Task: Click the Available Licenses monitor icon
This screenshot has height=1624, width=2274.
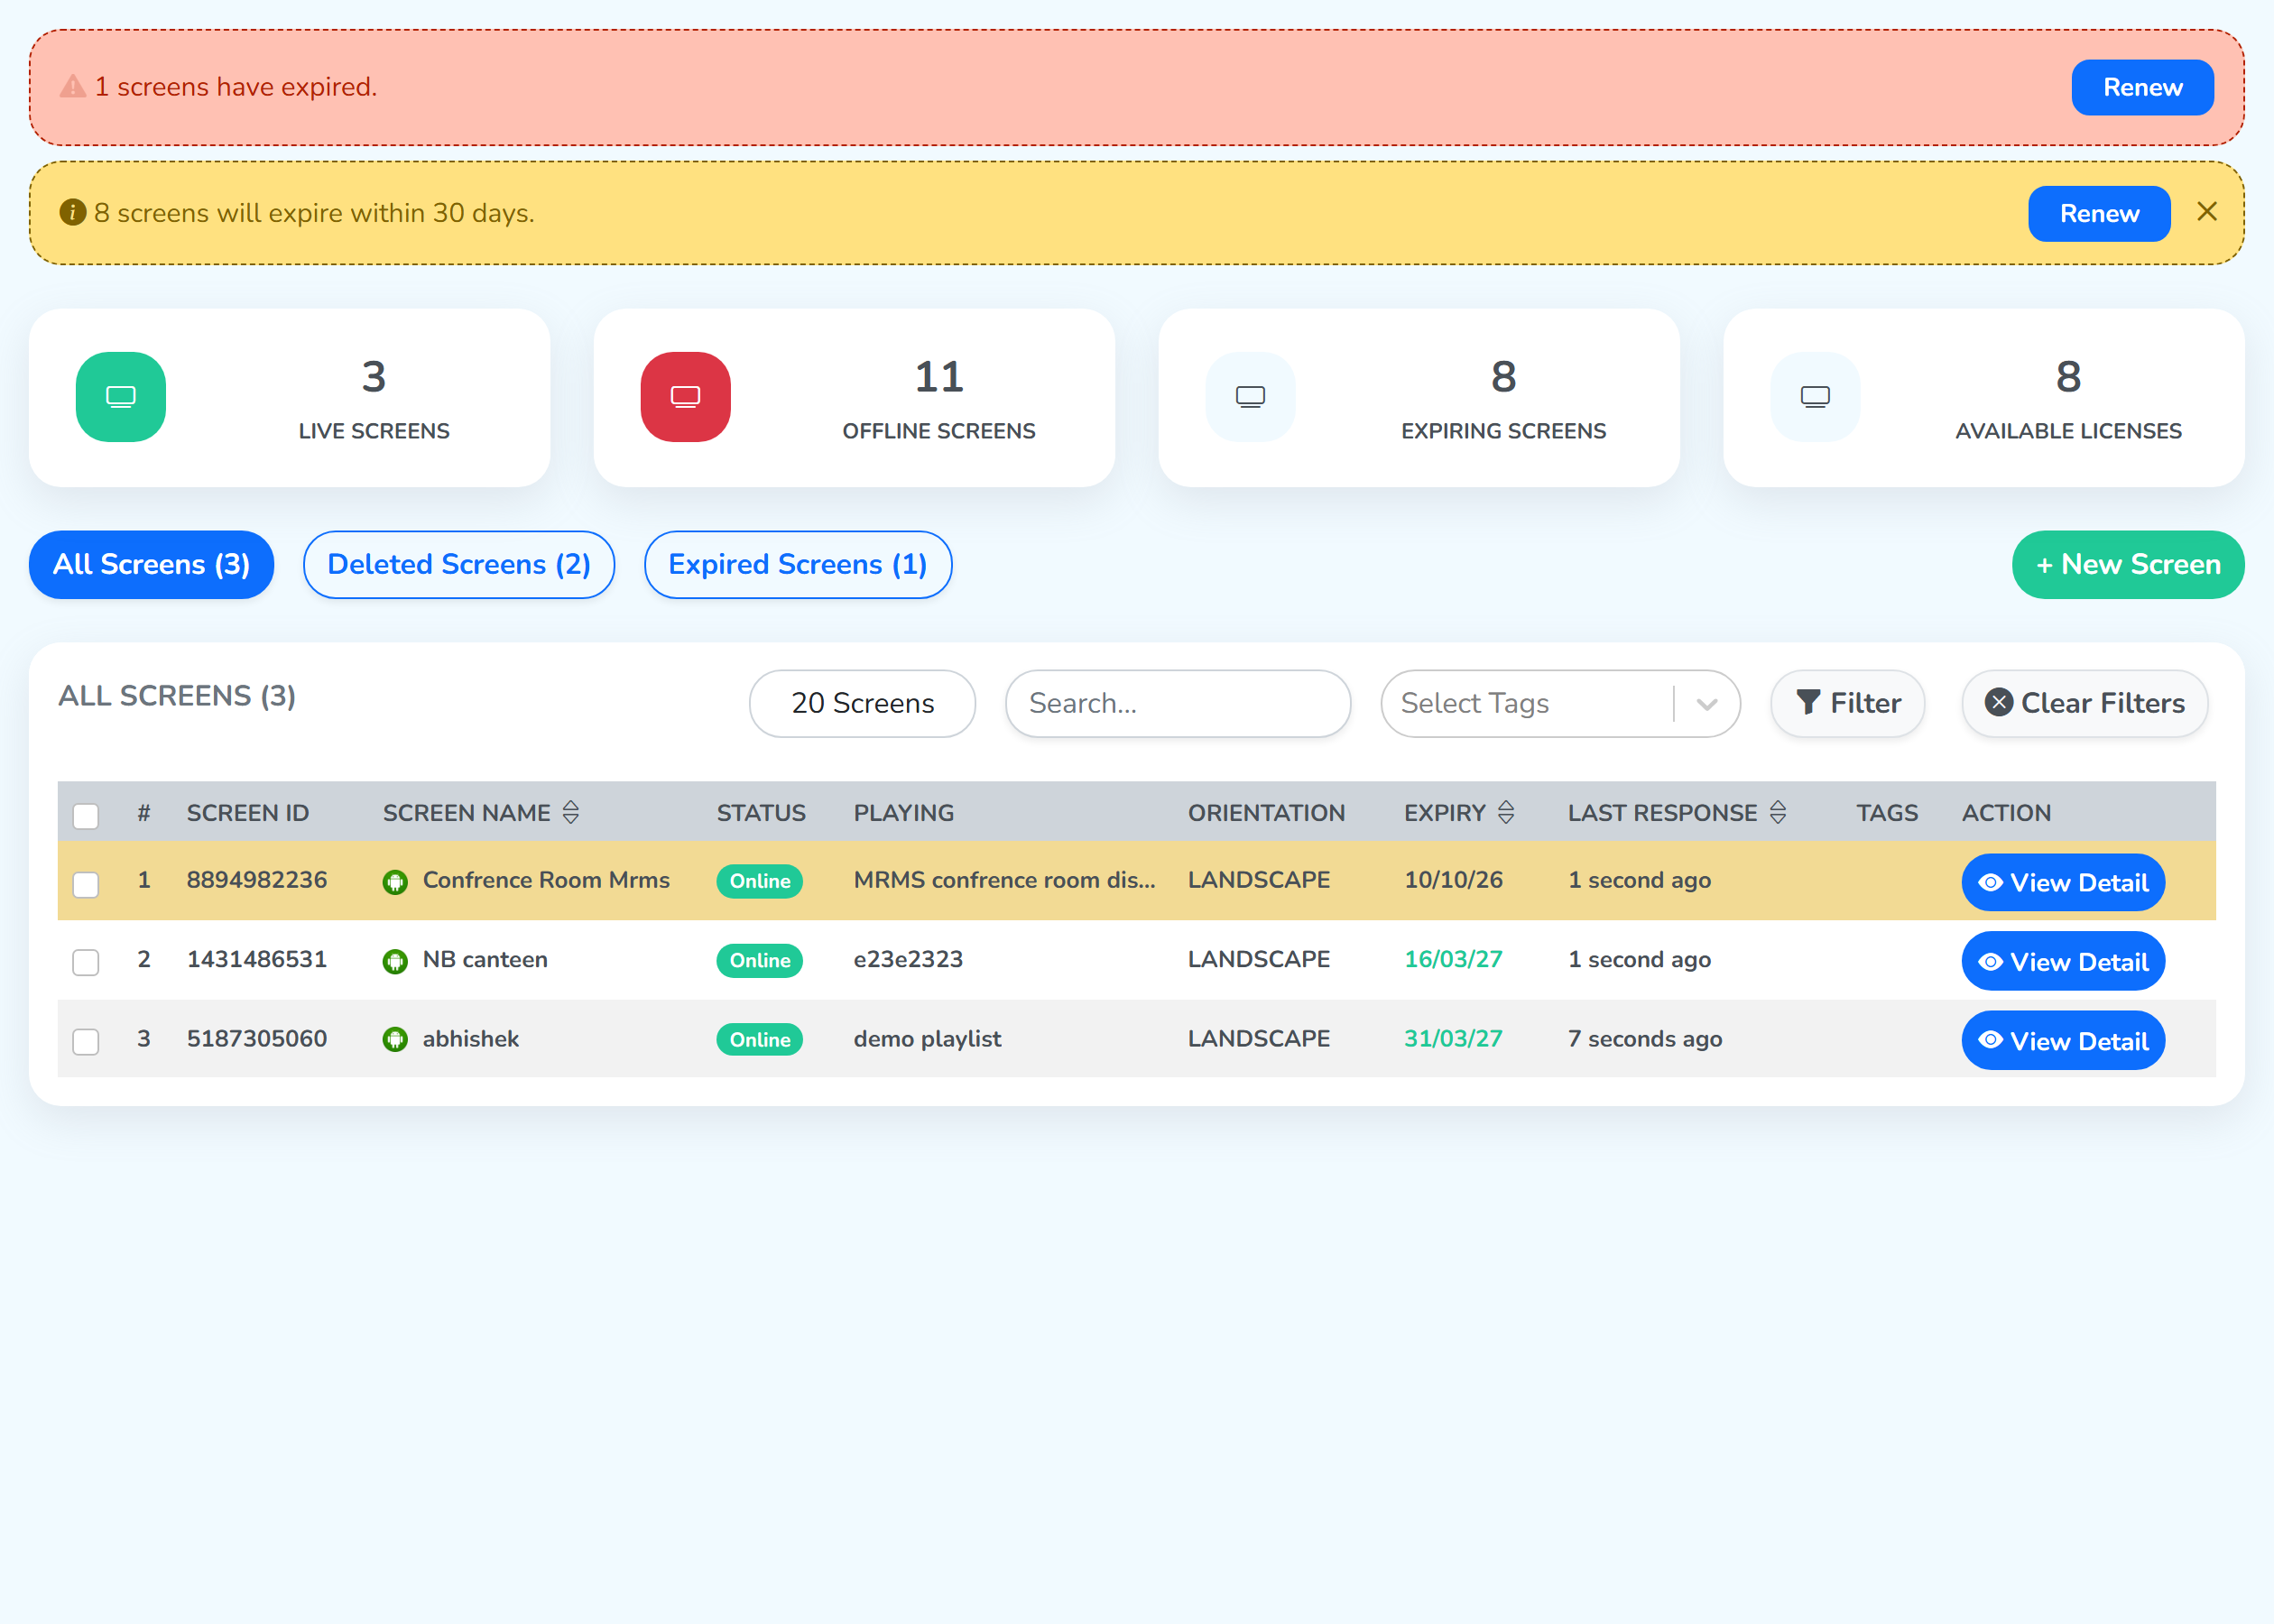Action: tap(1815, 397)
